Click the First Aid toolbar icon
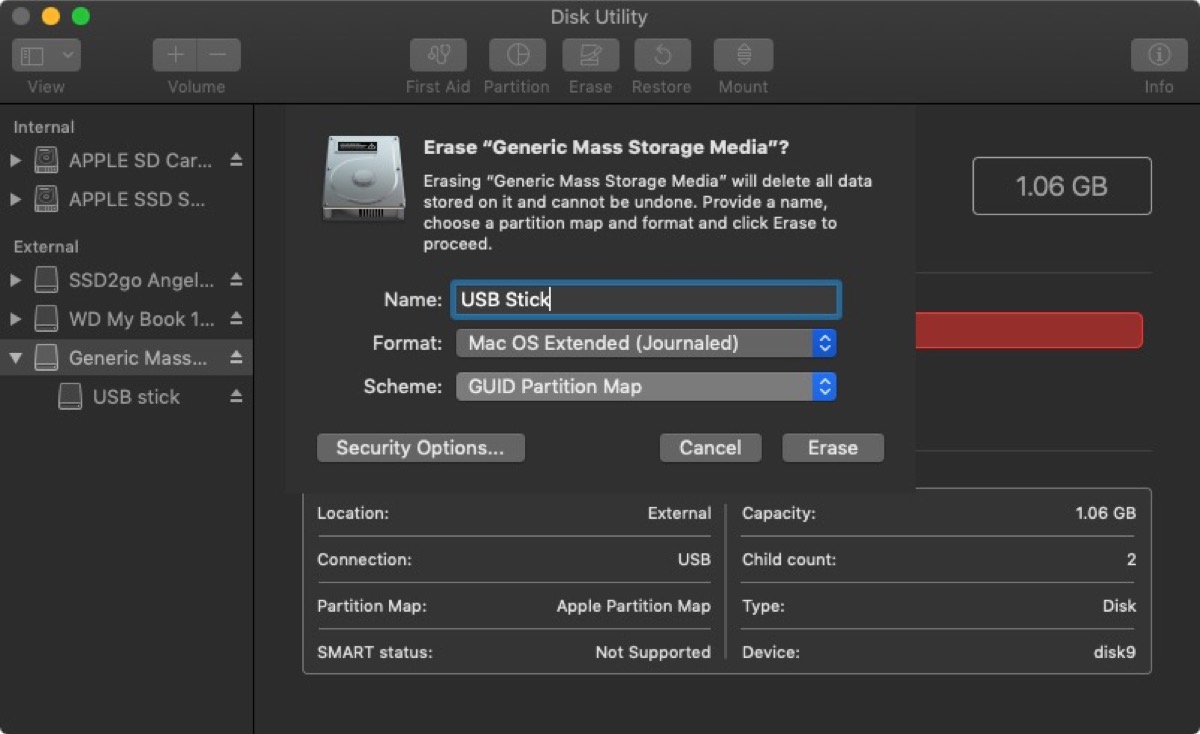Image resolution: width=1200 pixels, height=734 pixels. pyautogui.click(x=438, y=55)
